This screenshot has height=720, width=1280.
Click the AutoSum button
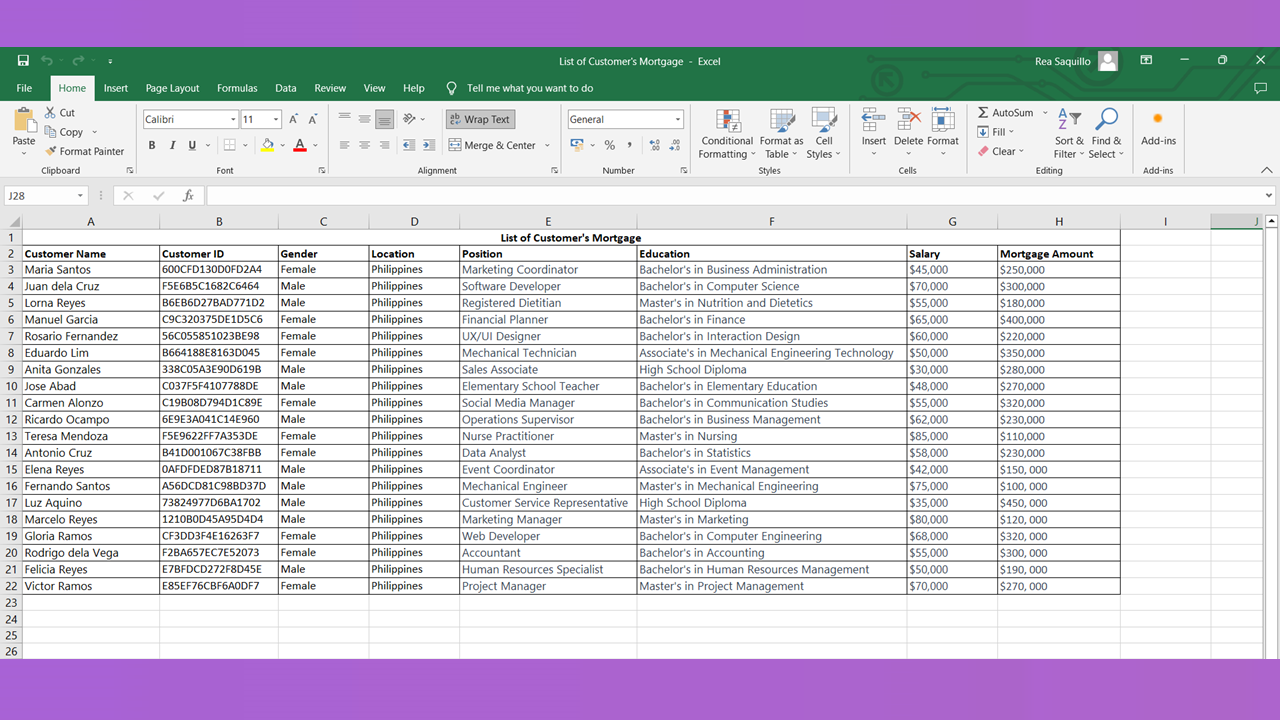pyautogui.click(x=1005, y=113)
